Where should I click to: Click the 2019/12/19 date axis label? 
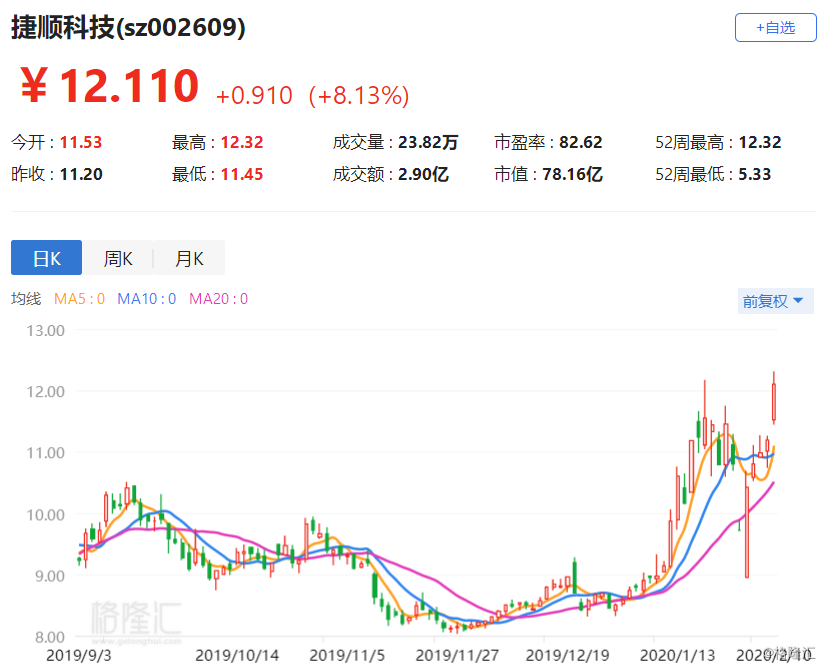point(567,655)
